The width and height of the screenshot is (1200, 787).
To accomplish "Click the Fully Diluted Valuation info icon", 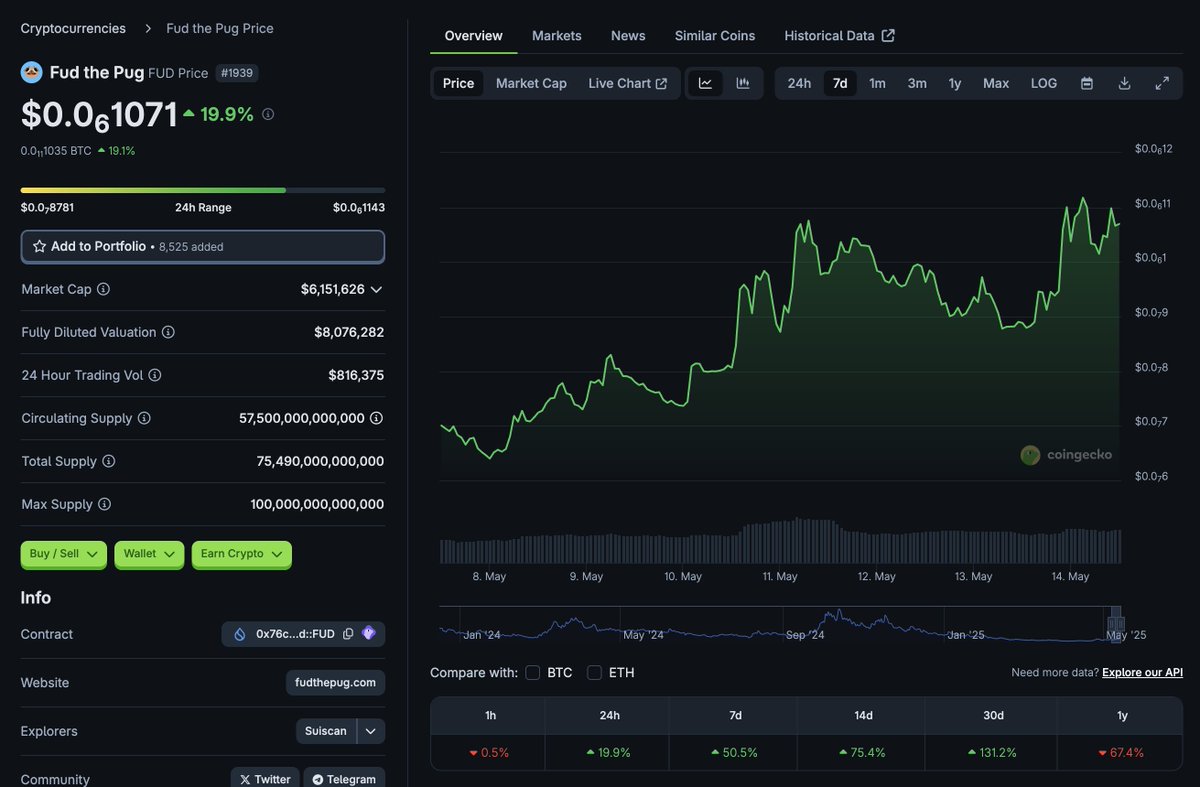I will 168,332.
